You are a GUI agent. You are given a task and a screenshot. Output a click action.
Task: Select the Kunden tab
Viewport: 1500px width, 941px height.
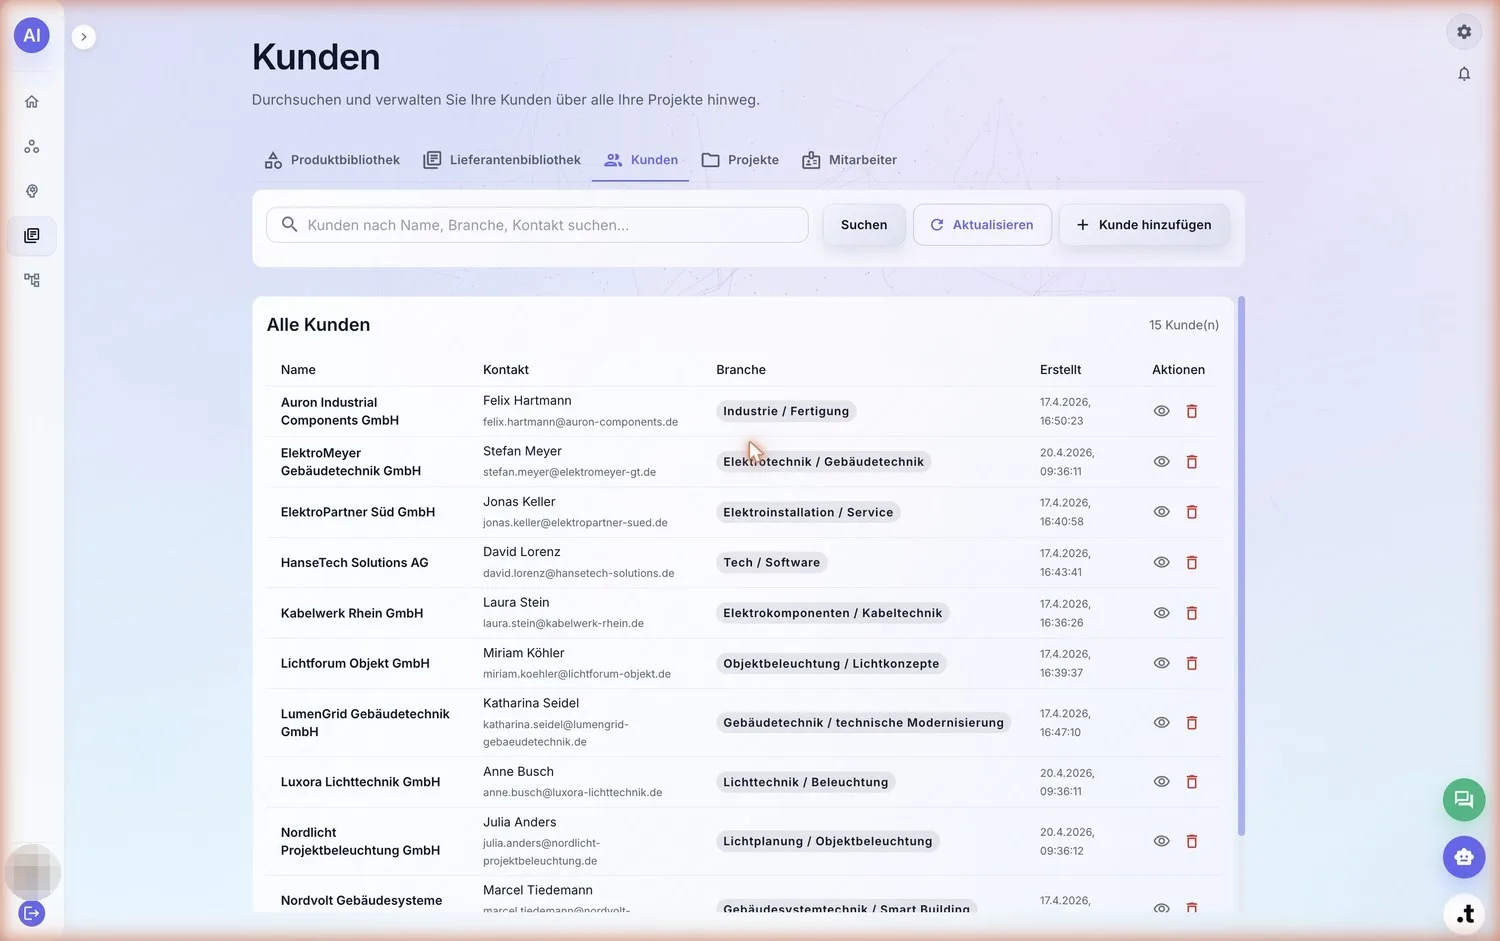click(x=641, y=160)
